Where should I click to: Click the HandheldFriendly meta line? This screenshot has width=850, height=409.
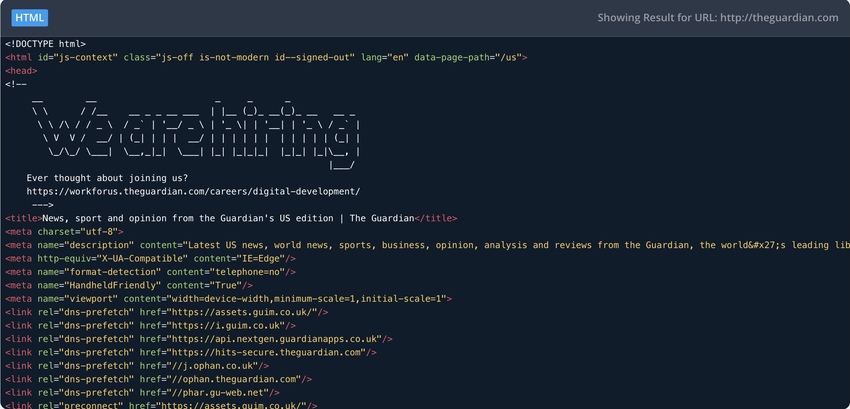[129, 285]
